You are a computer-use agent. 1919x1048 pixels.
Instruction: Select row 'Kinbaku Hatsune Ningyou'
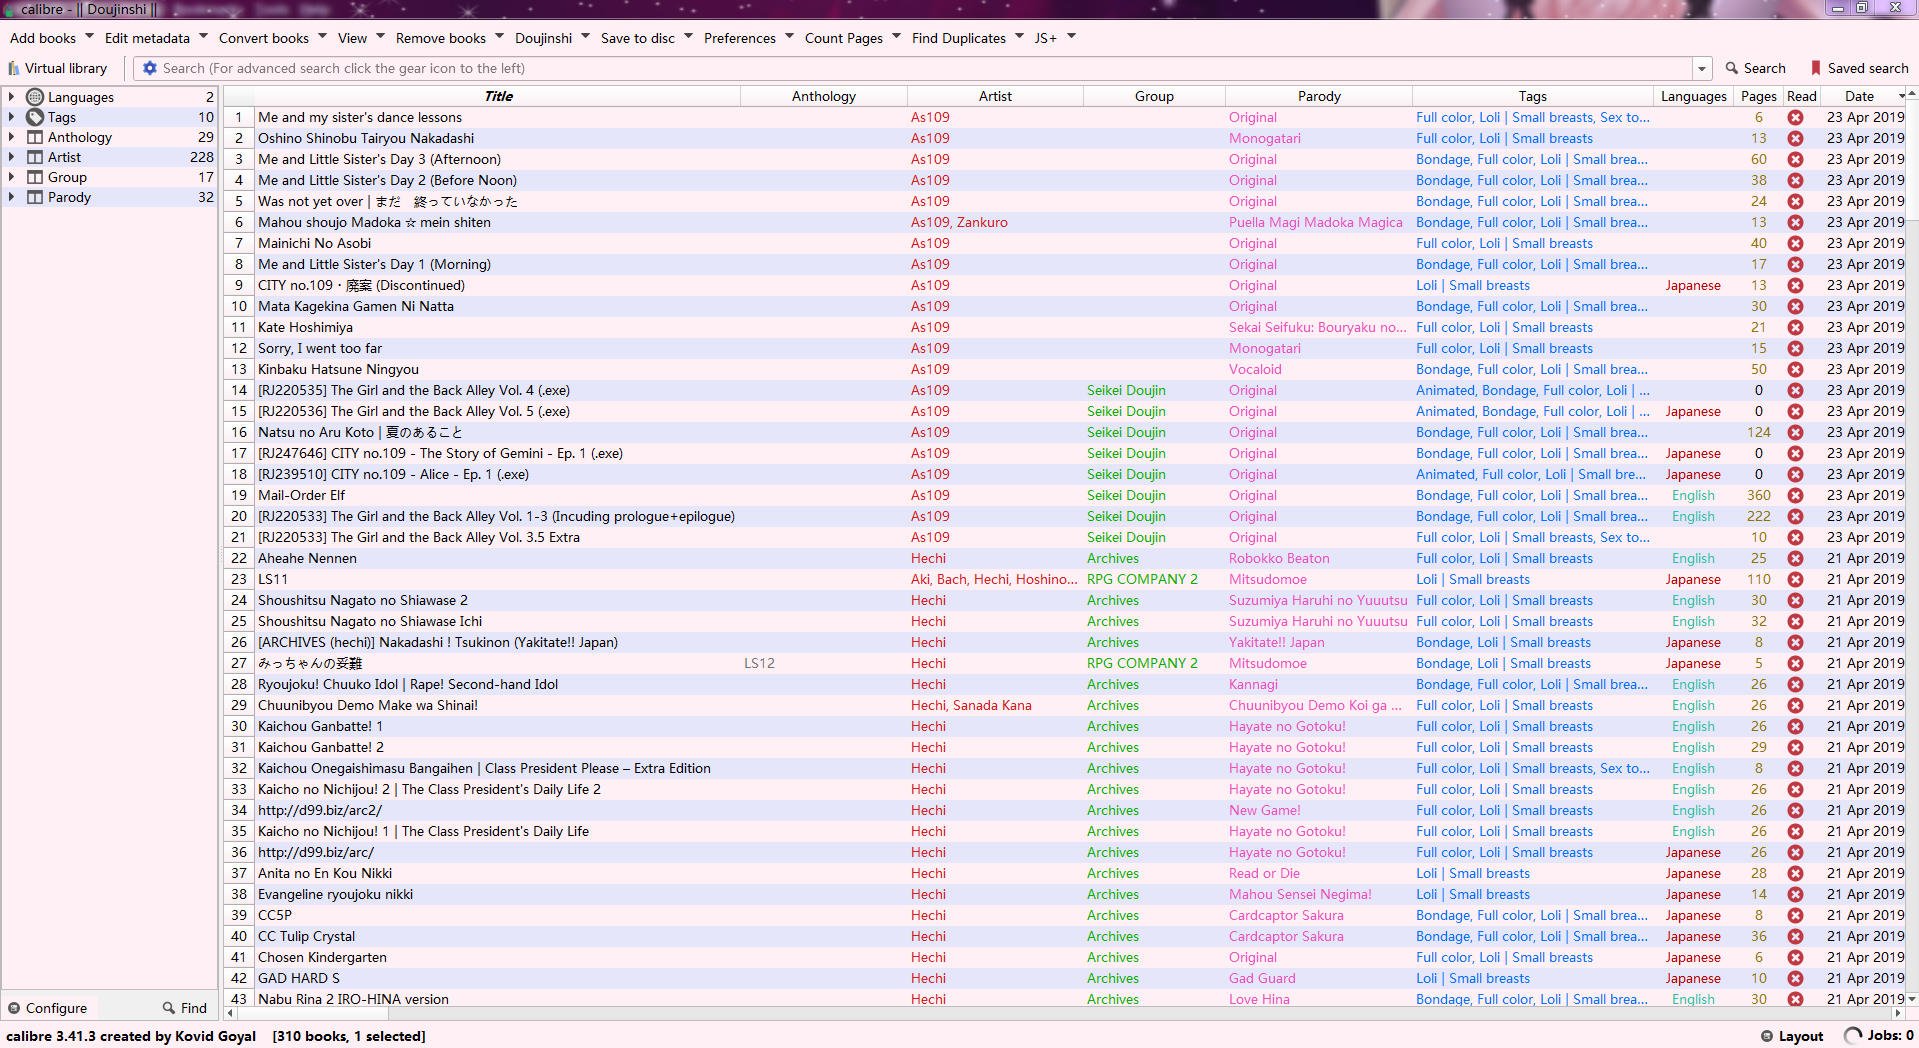point(338,369)
